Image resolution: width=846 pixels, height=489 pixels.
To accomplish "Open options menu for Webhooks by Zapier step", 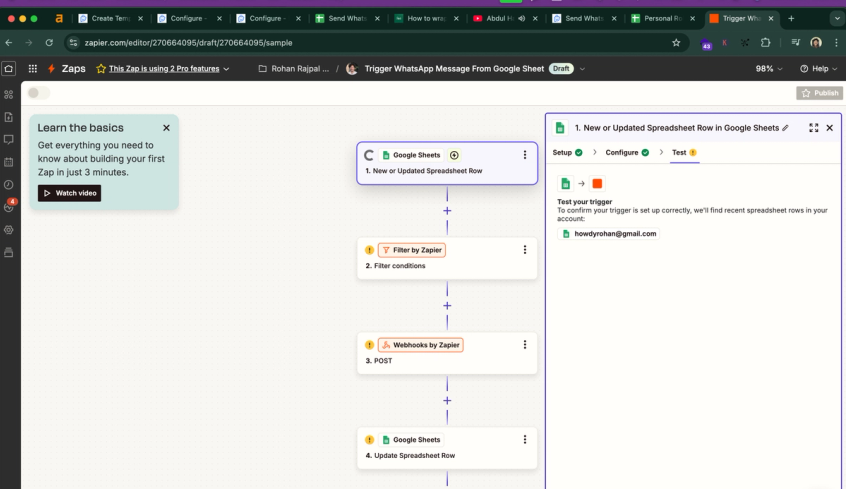I will coord(524,344).
